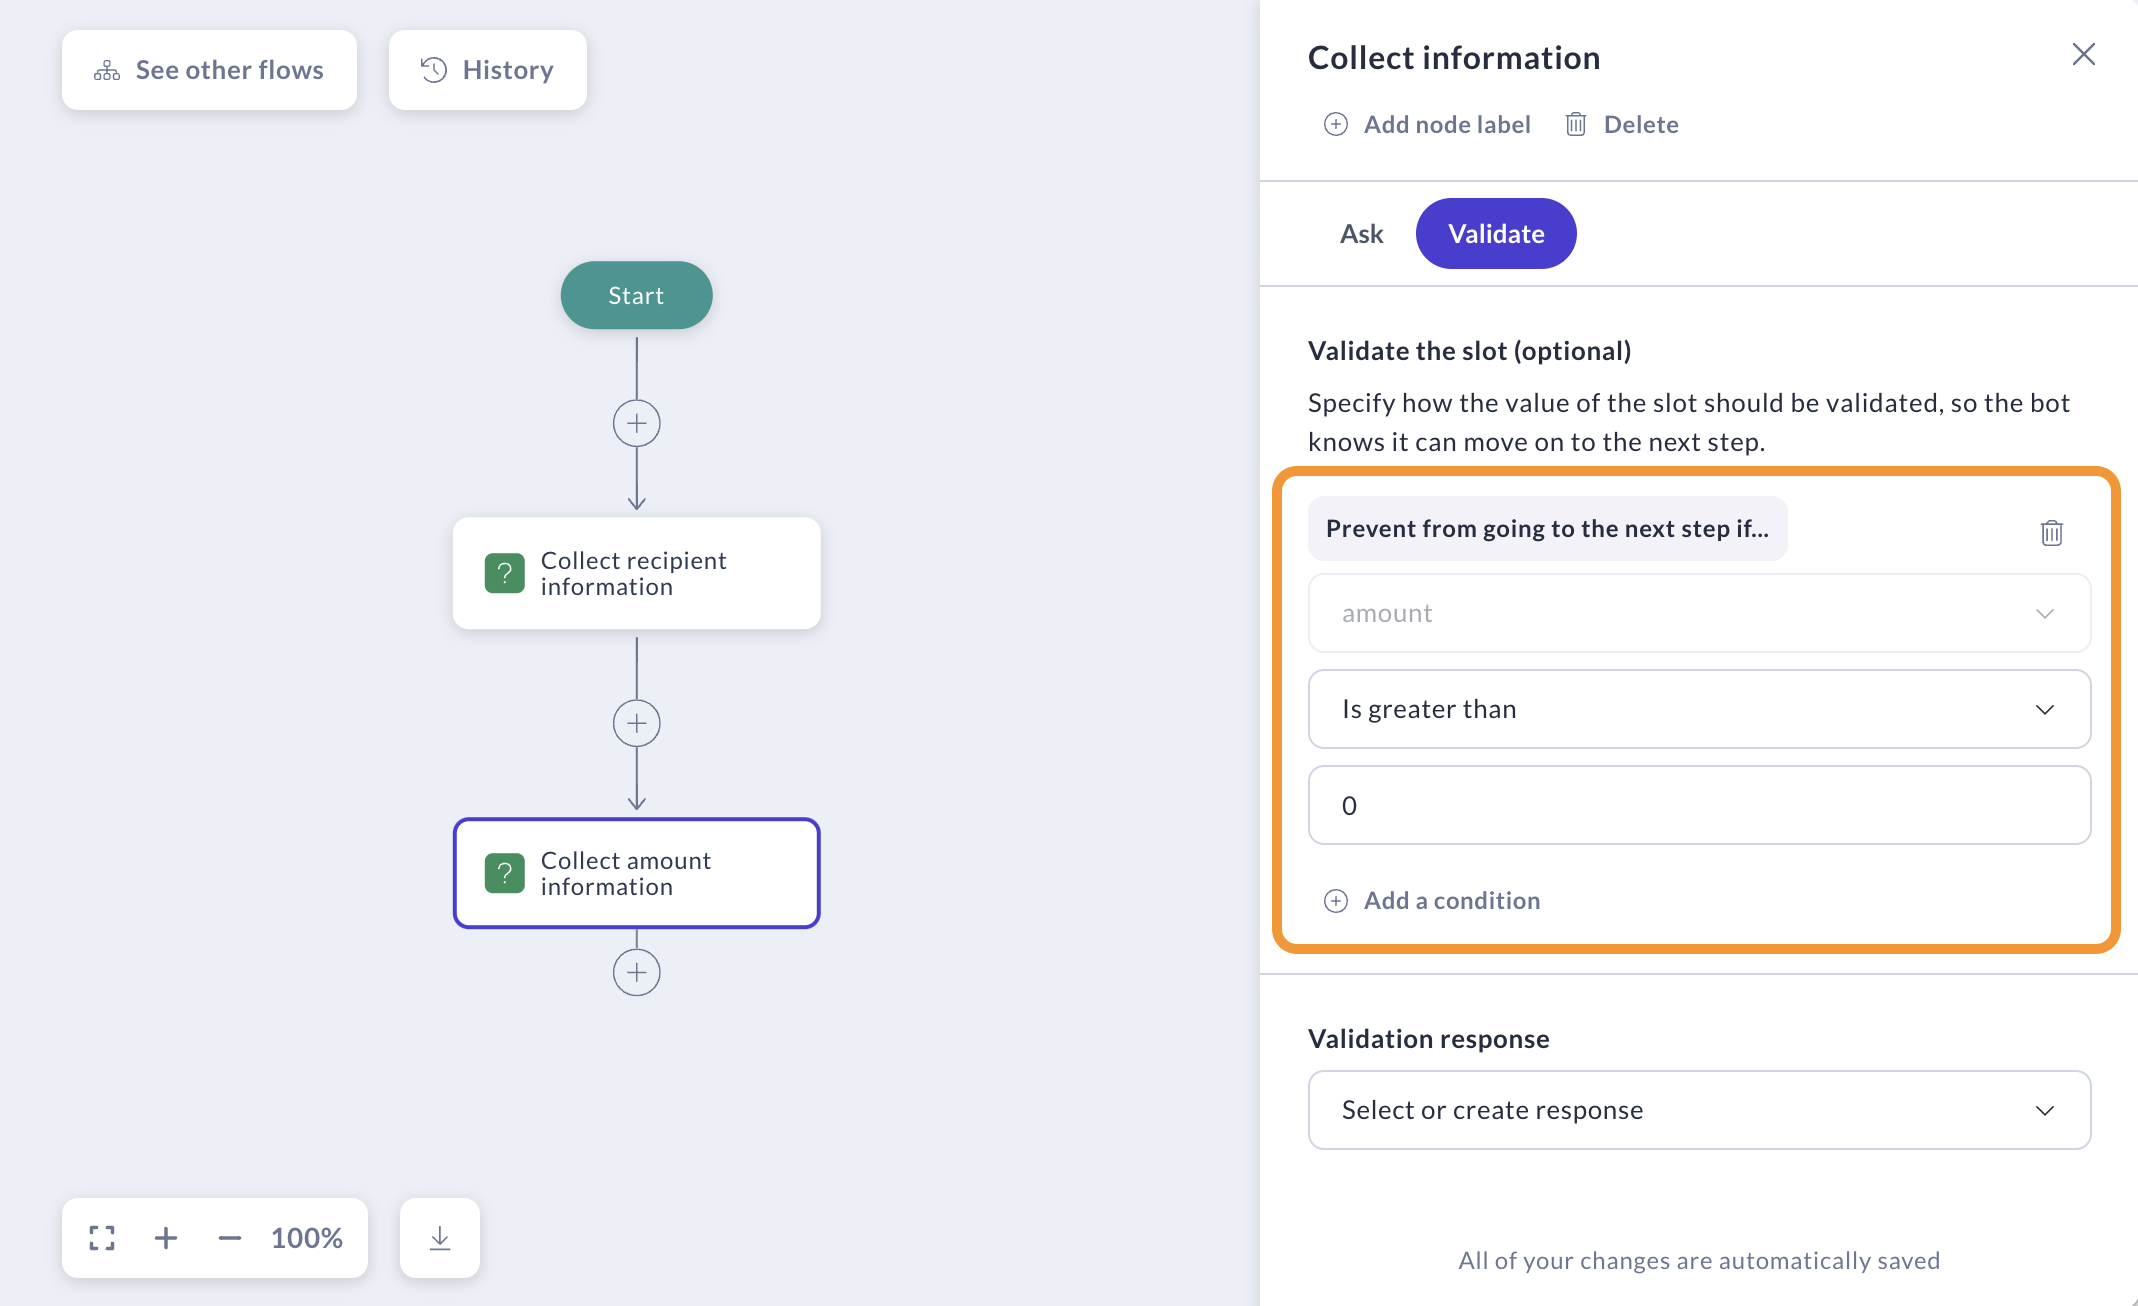Image resolution: width=2138 pixels, height=1306 pixels.
Task: Close the Collect information panel
Action: click(x=2083, y=54)
